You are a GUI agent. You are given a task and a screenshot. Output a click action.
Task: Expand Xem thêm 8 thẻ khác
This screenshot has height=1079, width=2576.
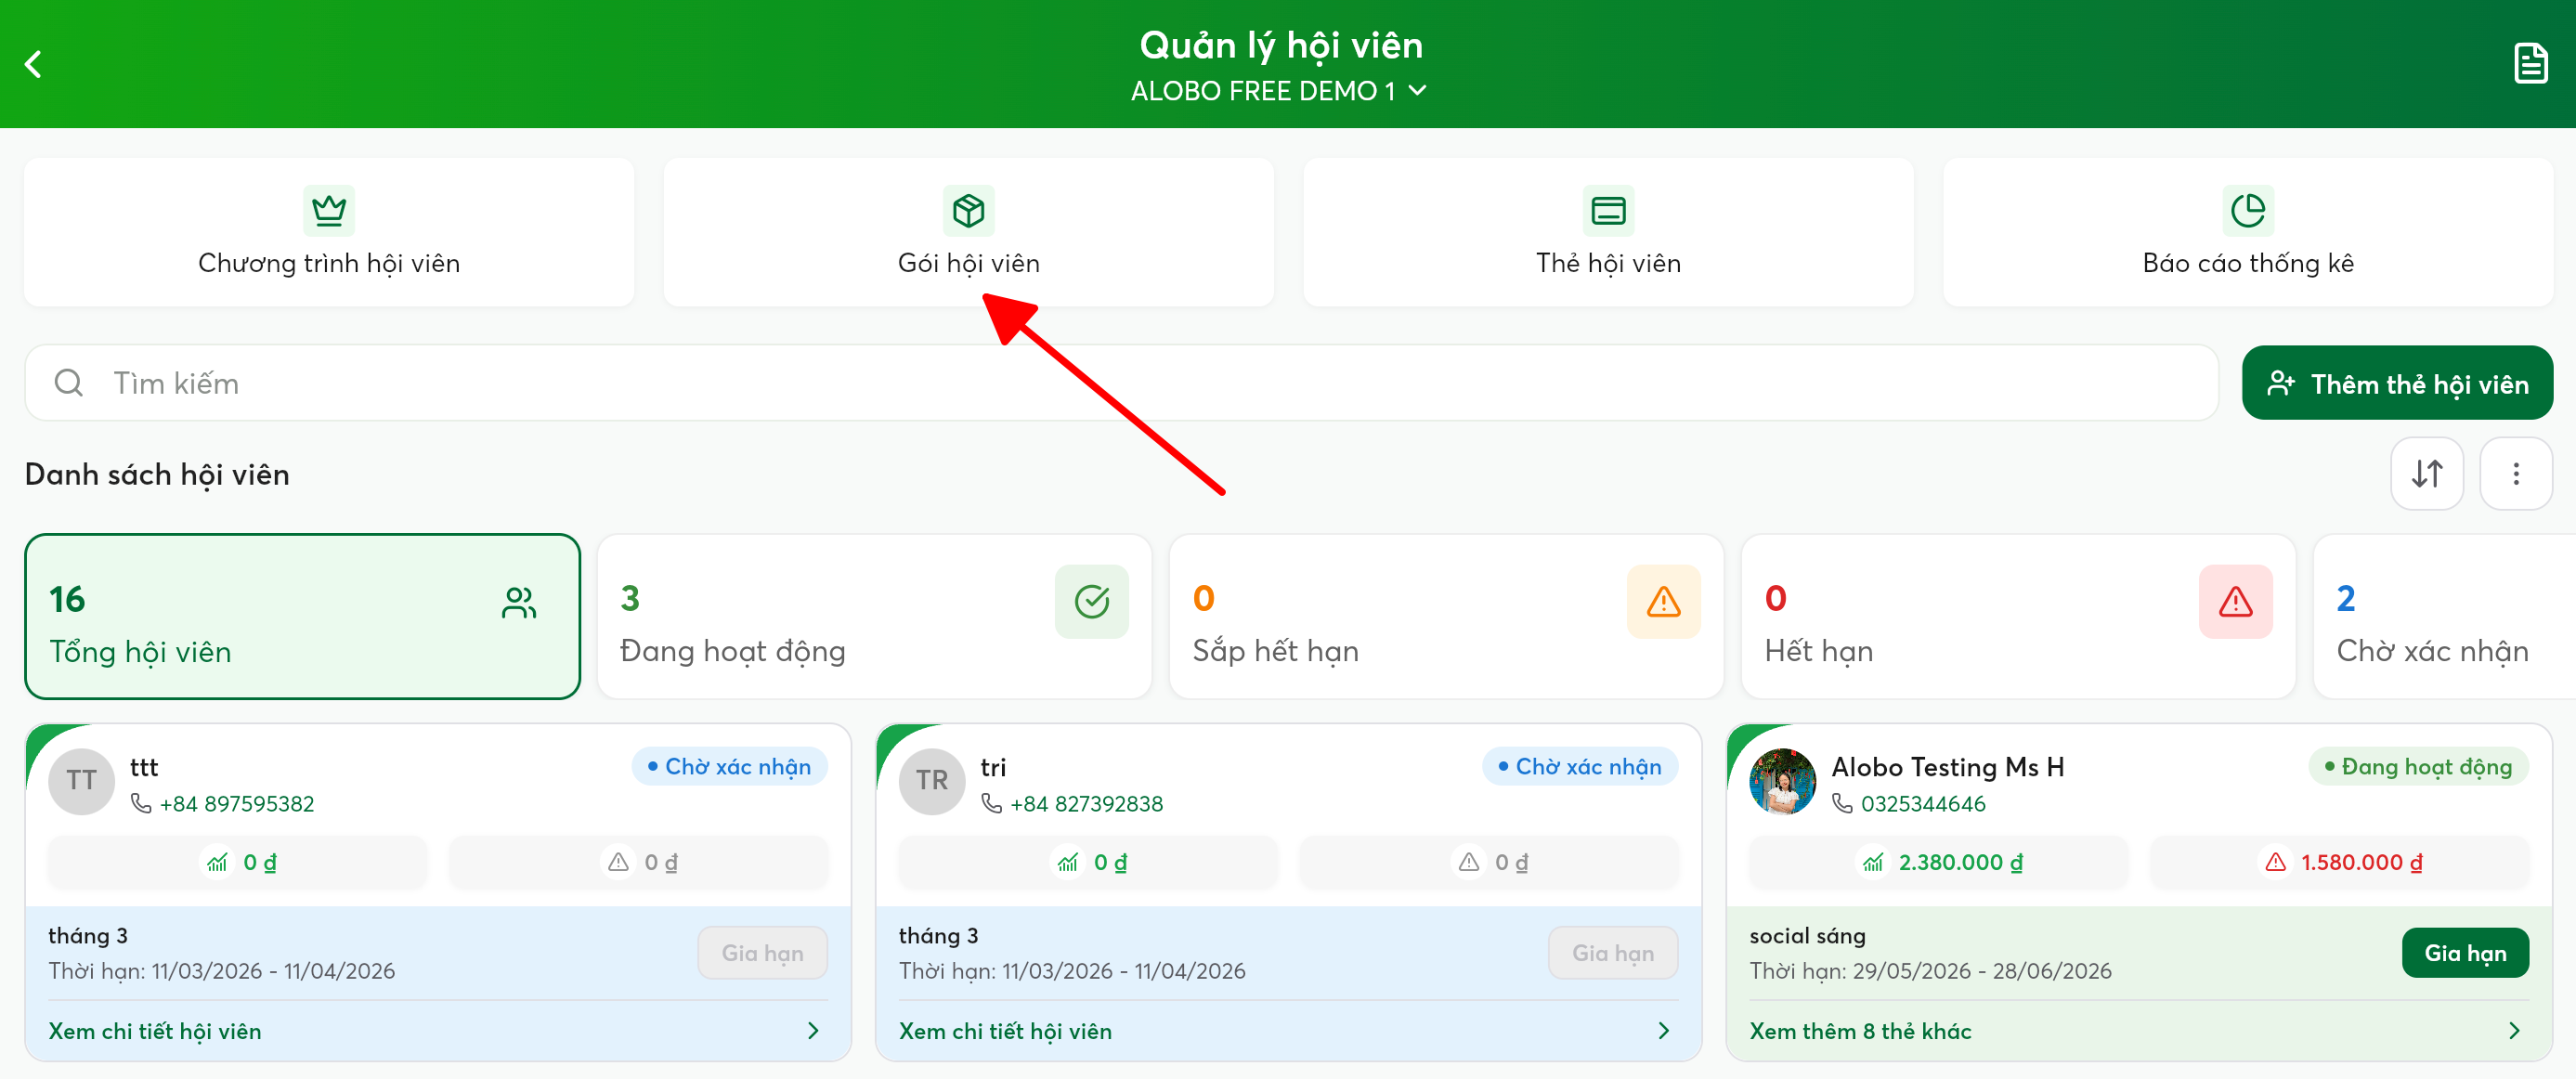[1860, 1031]
